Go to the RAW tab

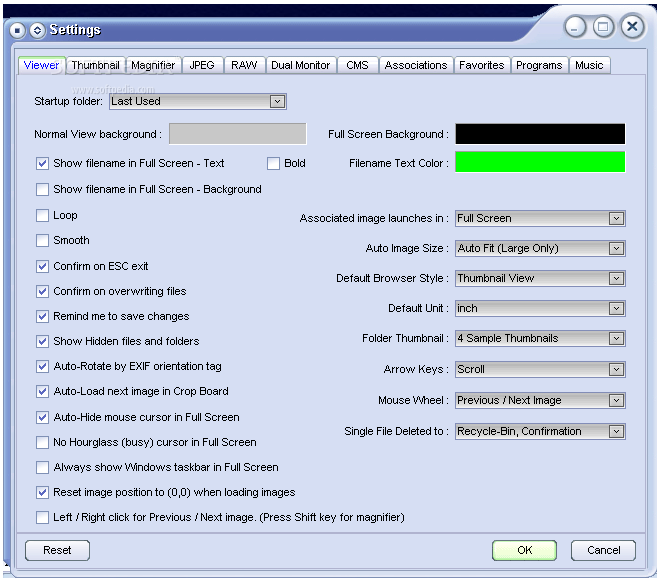[244, 65]
